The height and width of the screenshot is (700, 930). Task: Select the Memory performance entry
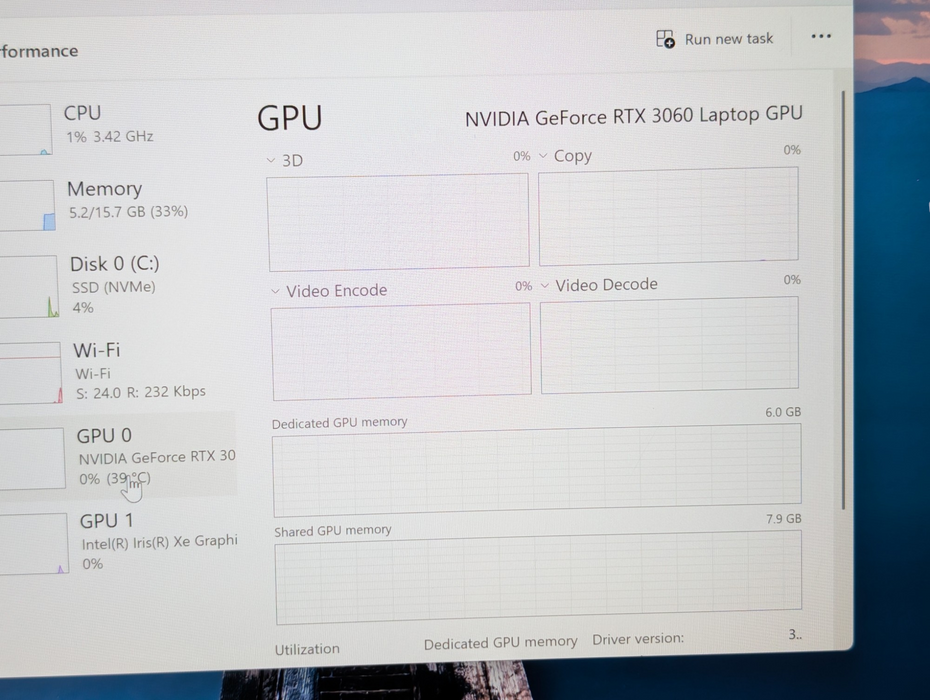[x=117, y=203]
